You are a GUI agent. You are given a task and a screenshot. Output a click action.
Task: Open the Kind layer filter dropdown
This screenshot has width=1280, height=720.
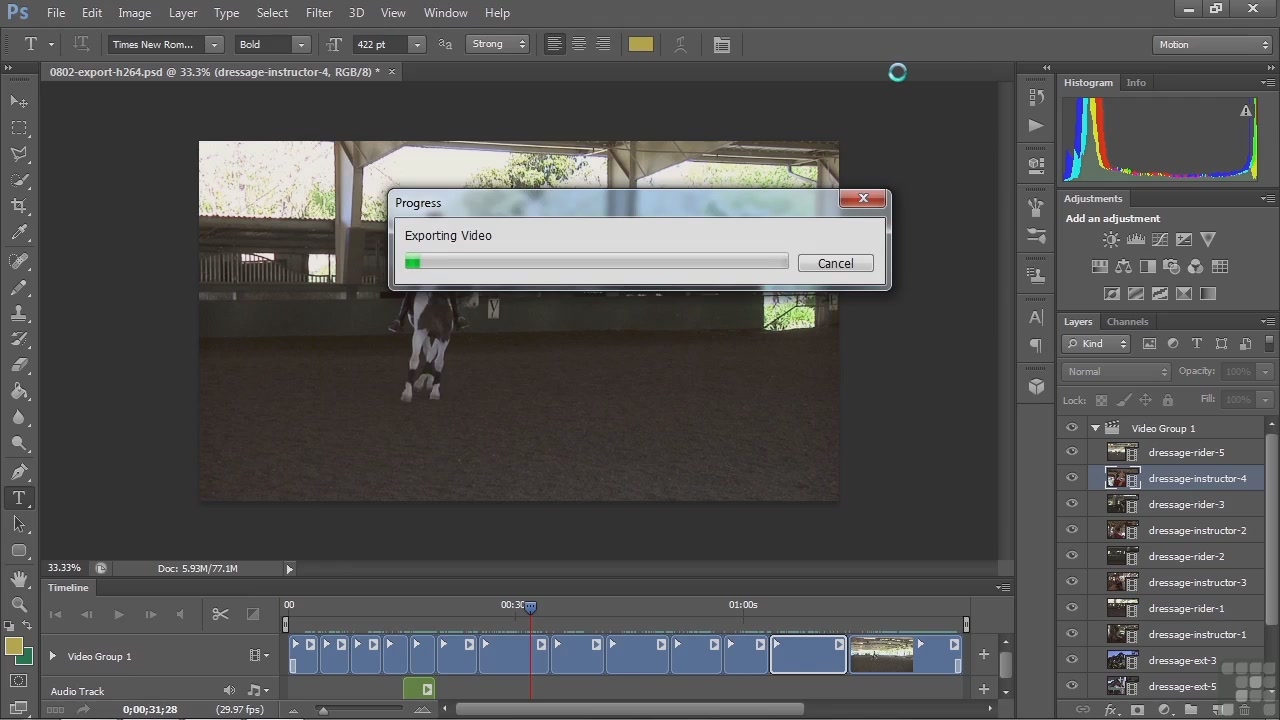tap(1096, 343)
